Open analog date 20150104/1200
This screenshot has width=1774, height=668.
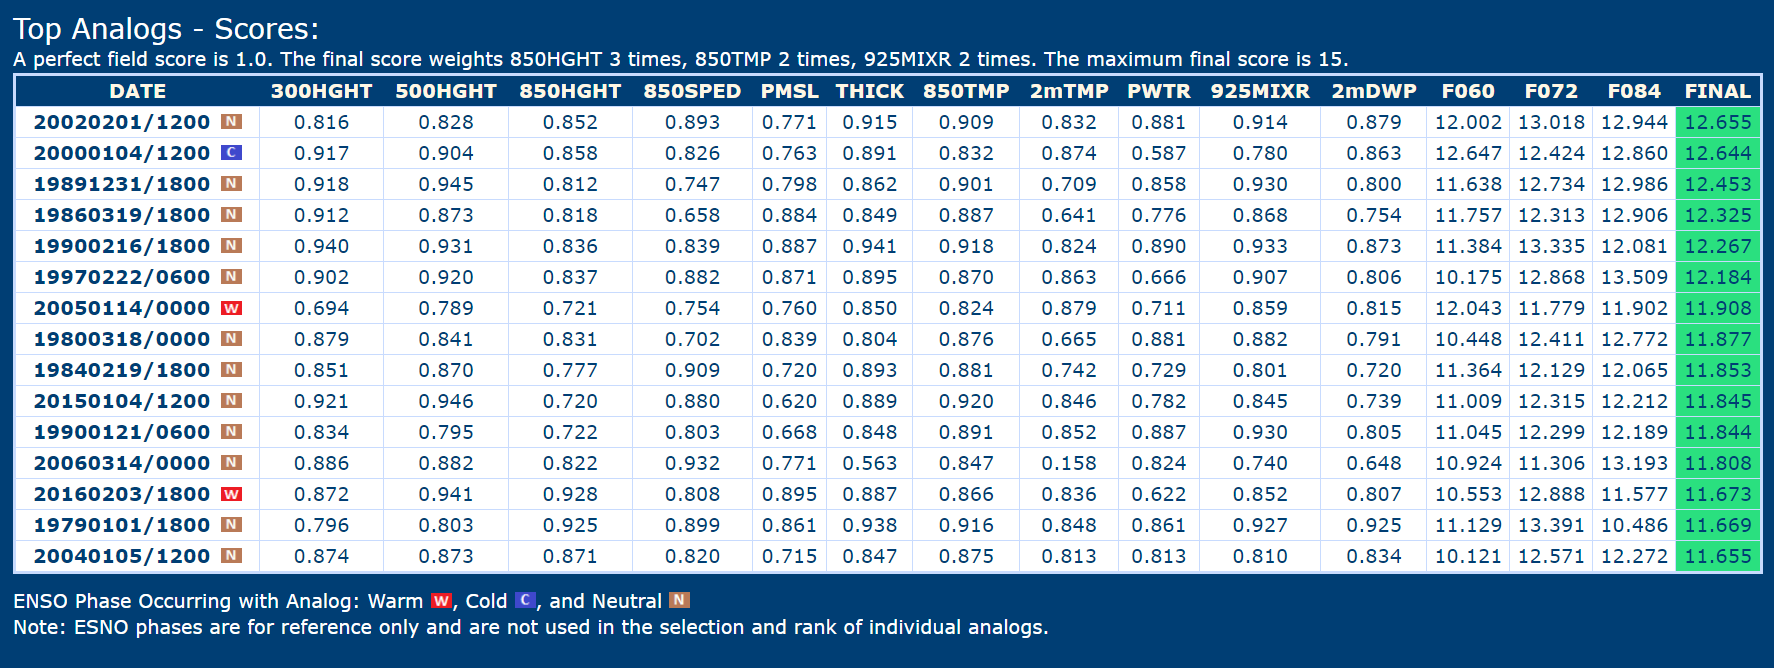[x=122, y=401]
